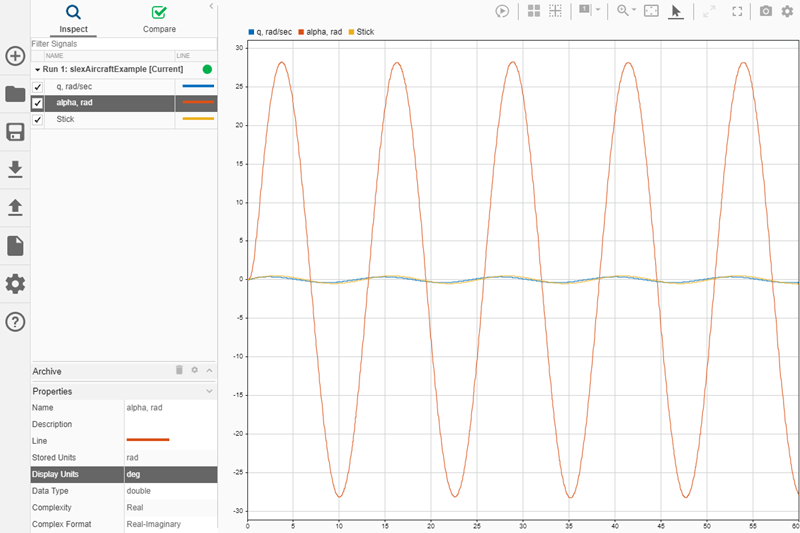Viewport: 800px width, 533px height.
Task: Switch to the Inspect tab
Action: coord(73,19)
